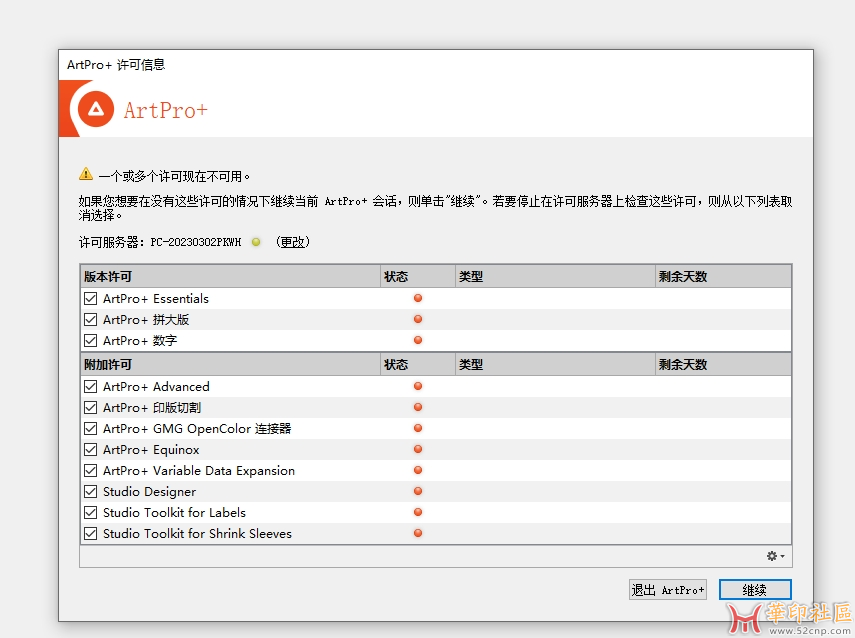Click the 一个或多个许可现在不可用 warning text
855x638 pixels.
[174, 176]
